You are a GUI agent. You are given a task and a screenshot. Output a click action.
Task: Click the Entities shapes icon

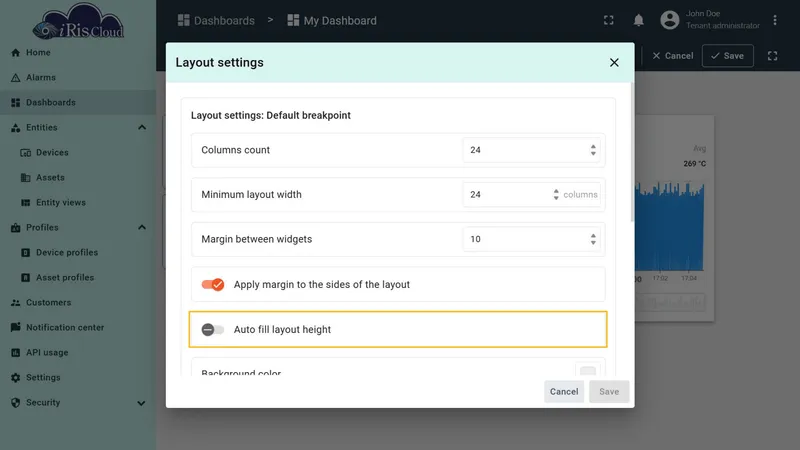[x=15, y=128]
